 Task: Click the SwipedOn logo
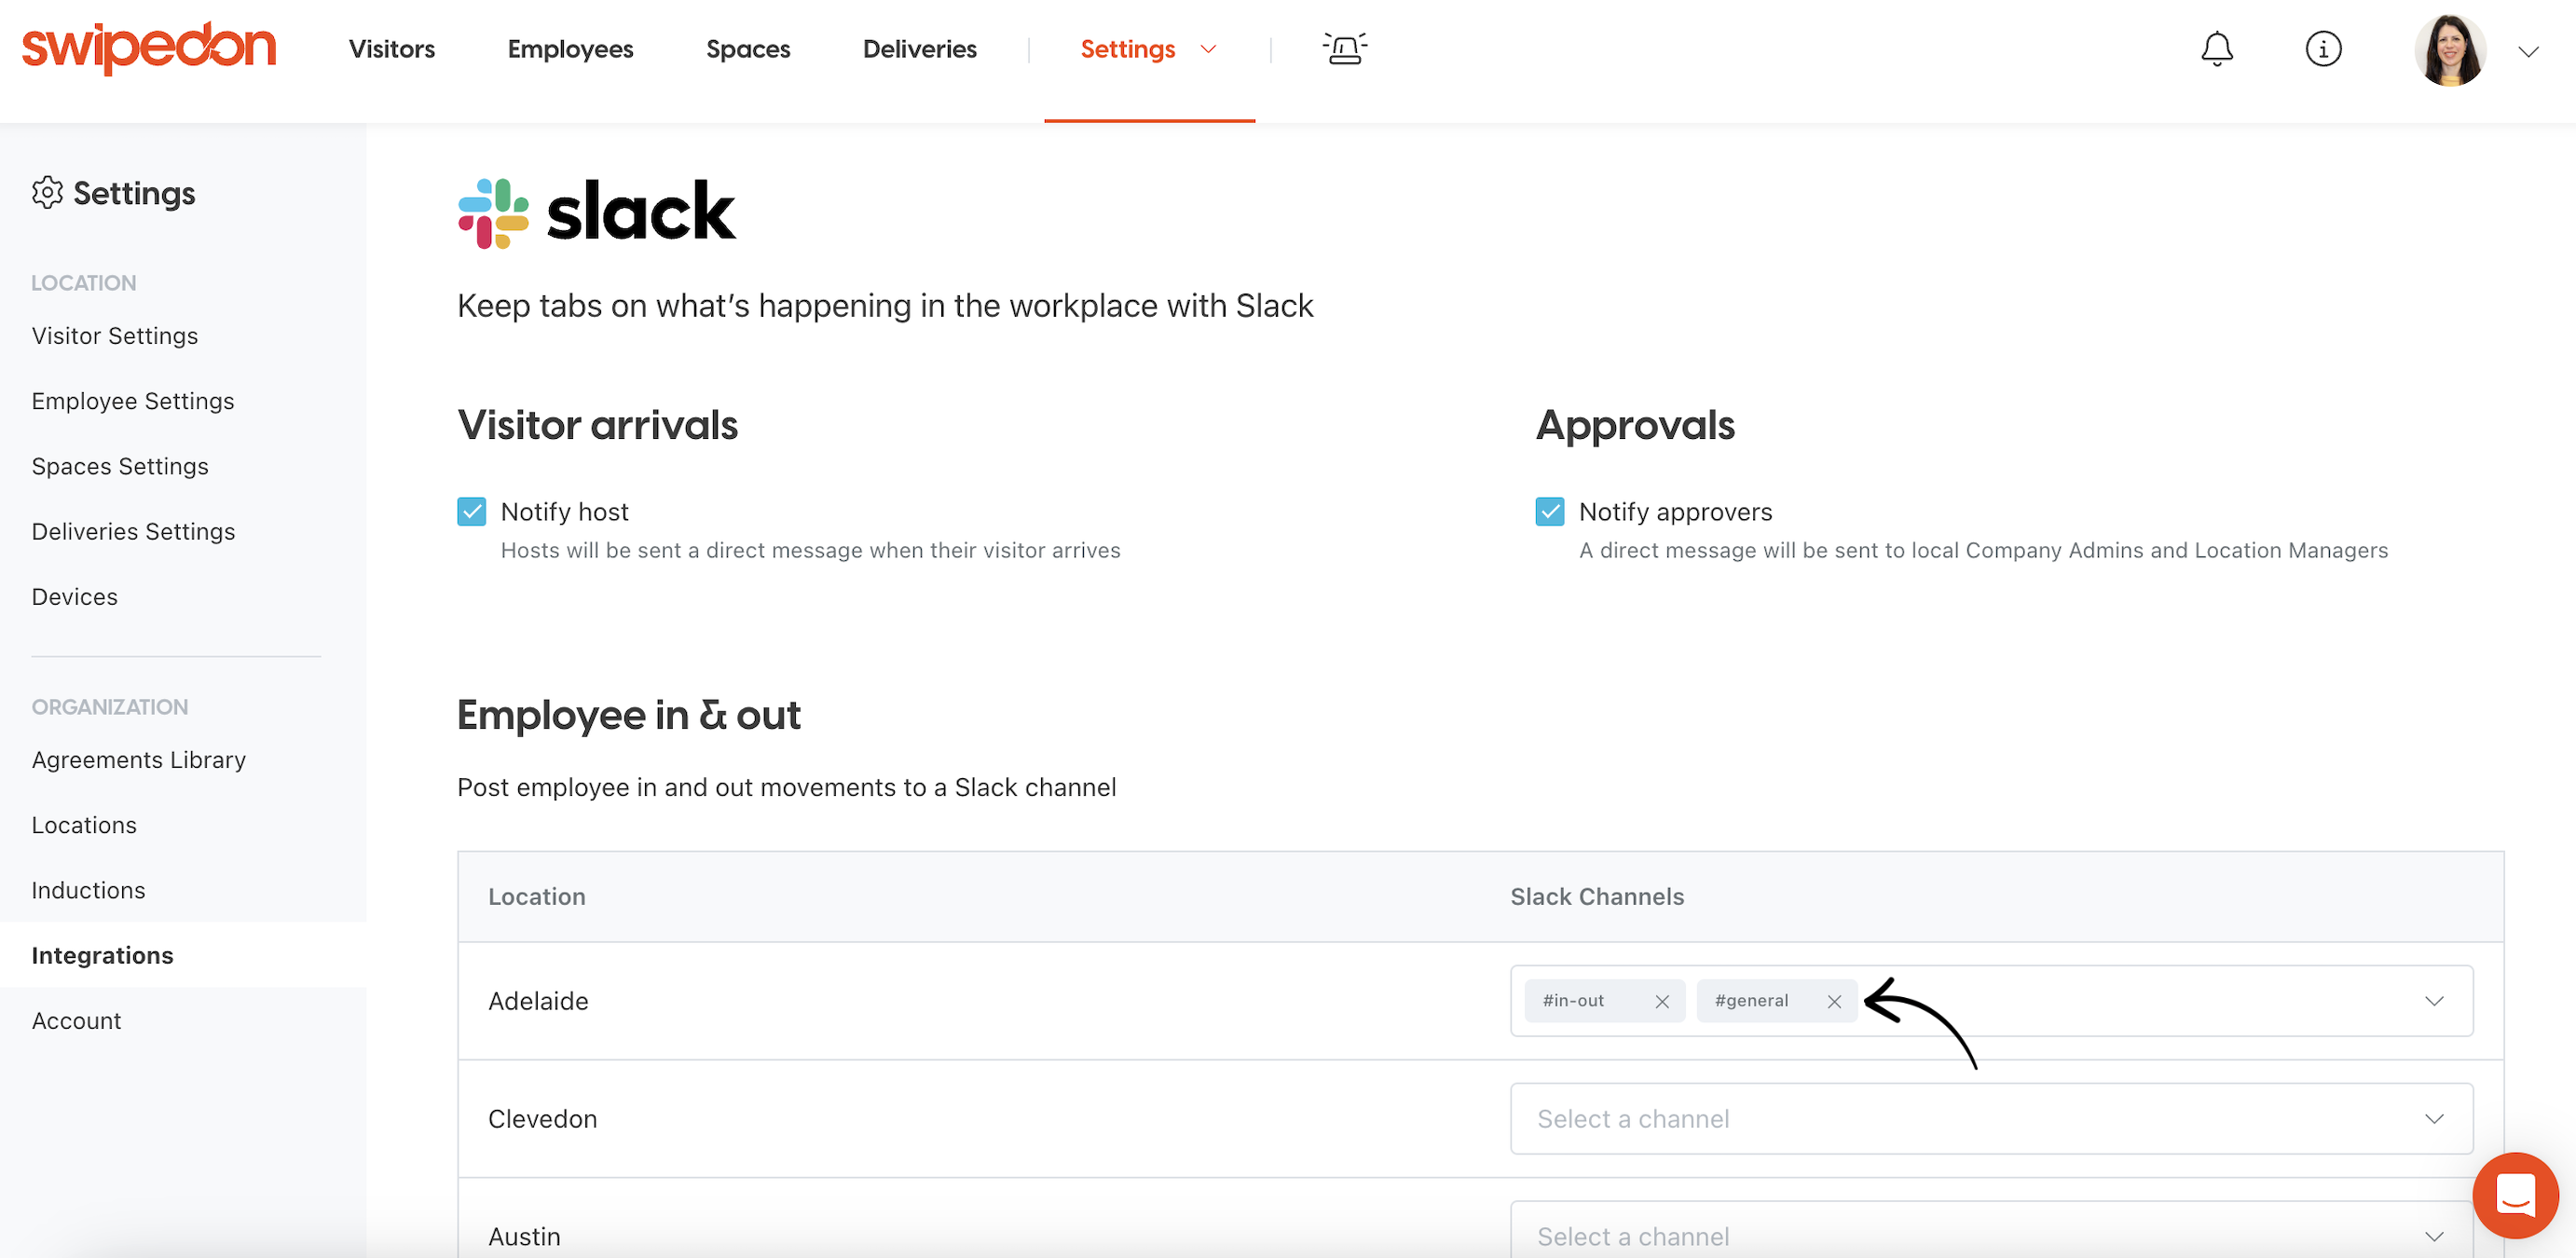click(149, 47)
